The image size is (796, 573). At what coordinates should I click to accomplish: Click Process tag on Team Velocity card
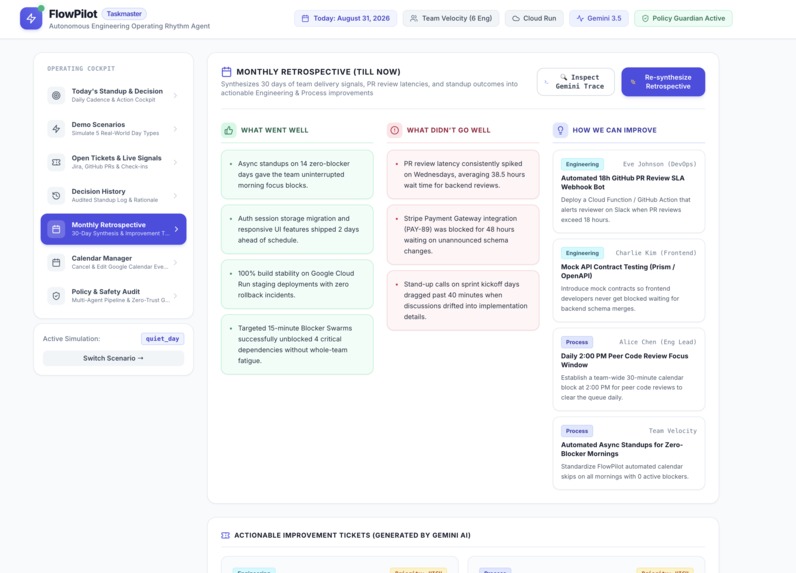pyautogui.click(x=577, y=431)
